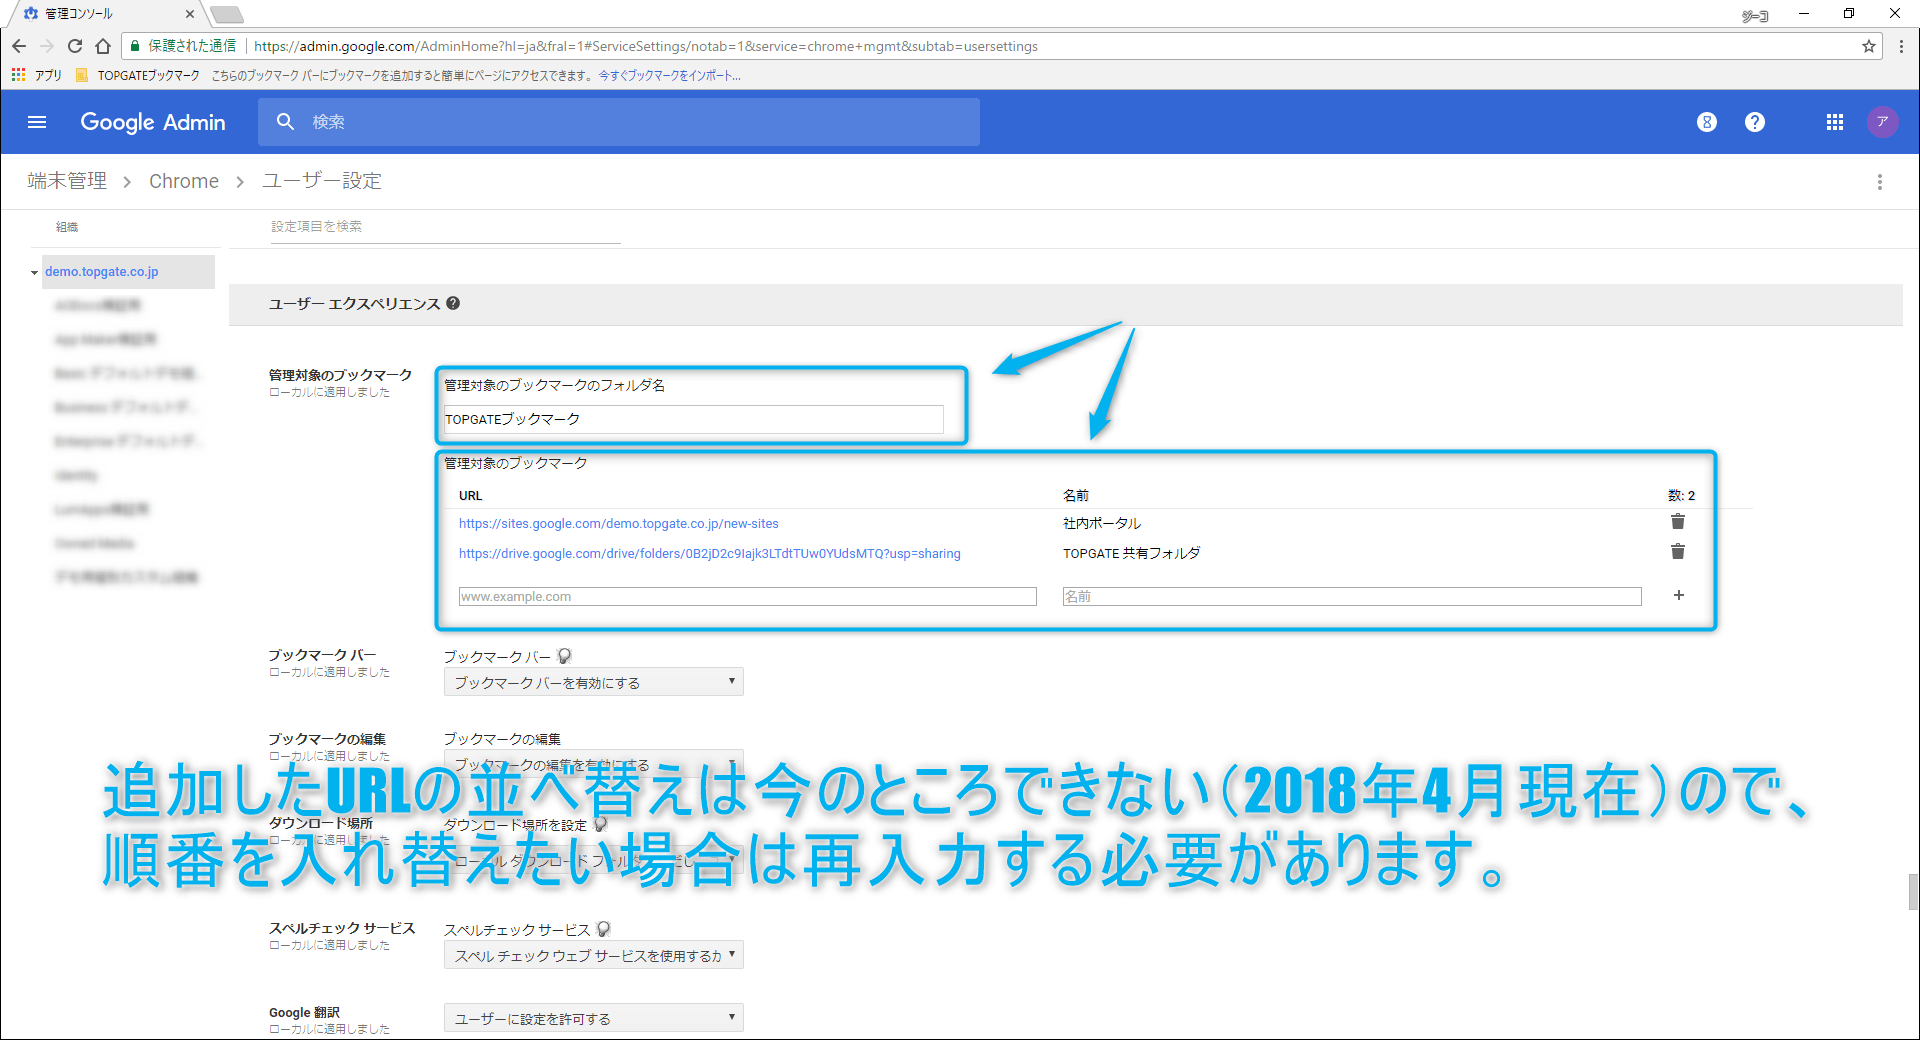Reload the page in browser
The image size is (1920, 1040).
pyautogui.click(x=74, y=46)
